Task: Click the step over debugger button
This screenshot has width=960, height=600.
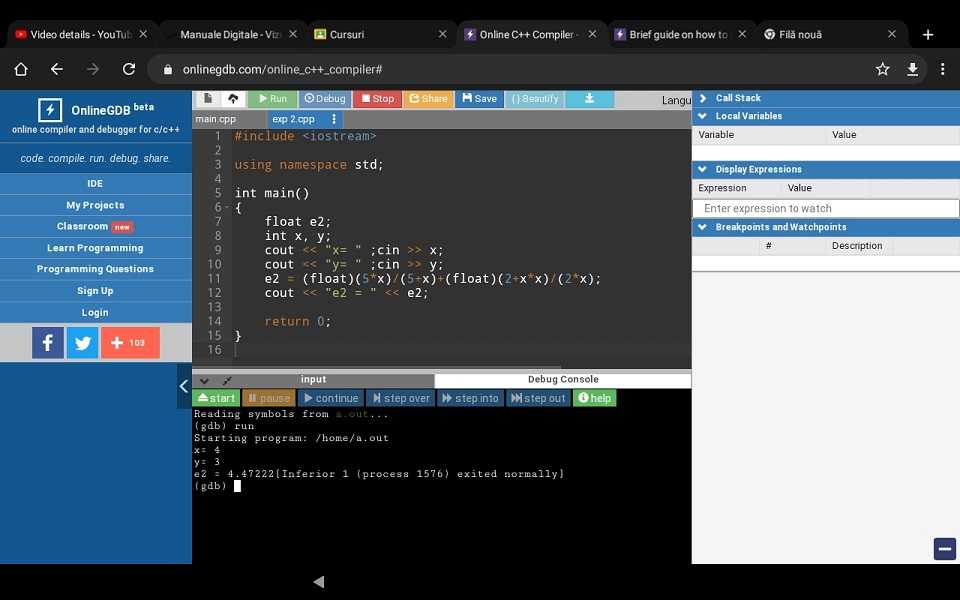Action: pyautogui.click(x=400, y=398)
